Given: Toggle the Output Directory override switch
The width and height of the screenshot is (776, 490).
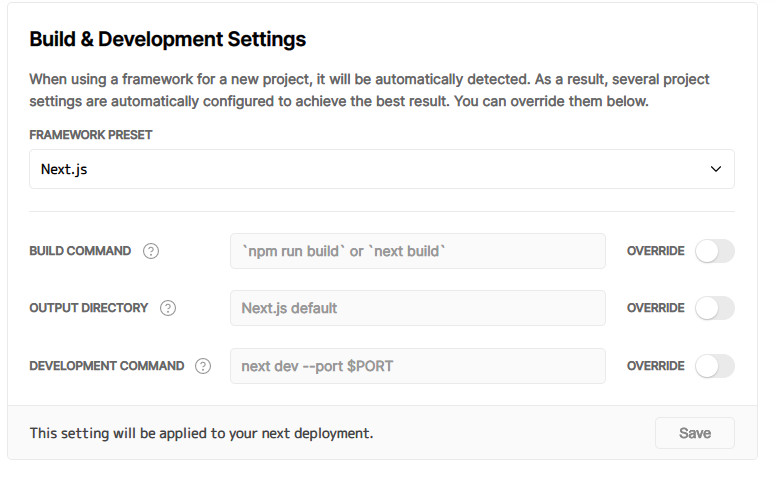Looking at the screenshot, I should point(714,308).
